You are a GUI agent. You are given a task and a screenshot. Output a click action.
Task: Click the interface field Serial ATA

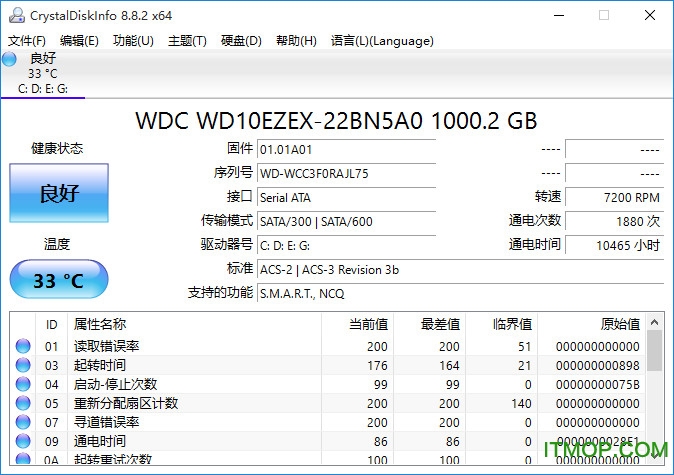click(346, 198)
